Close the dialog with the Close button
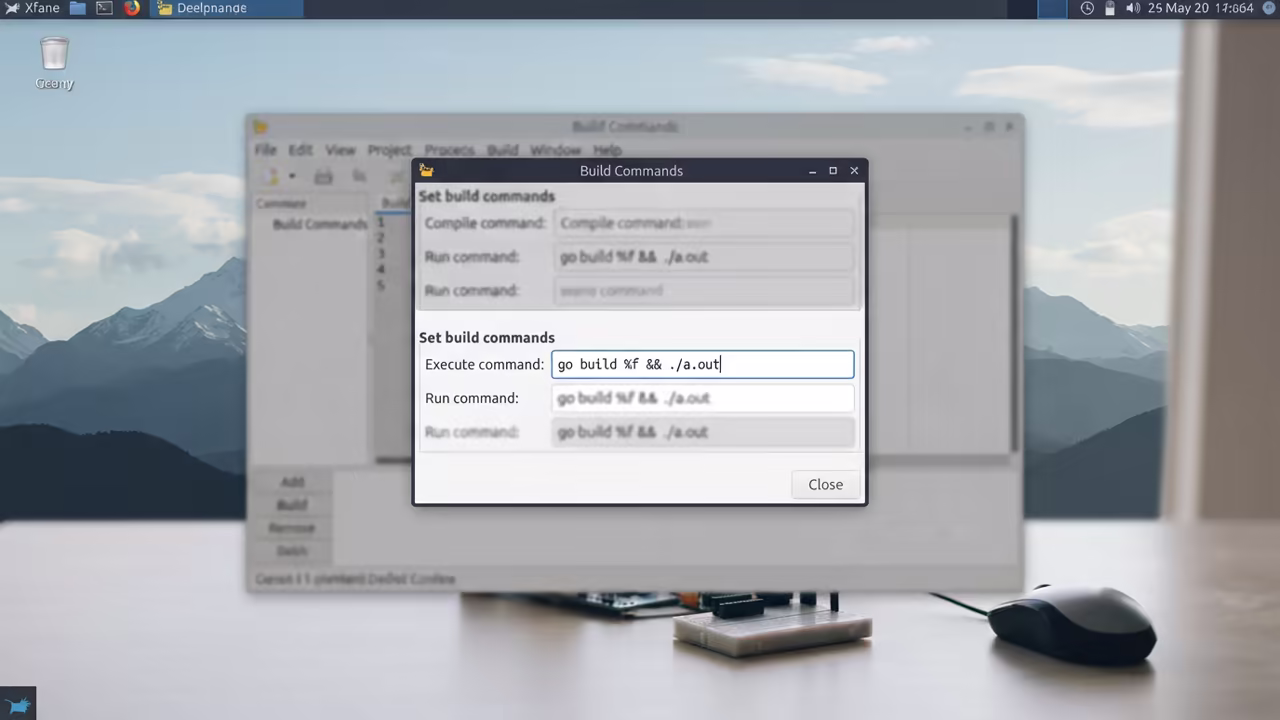Image resolution: width=1280 pixels, height=720 pixels. (825, 484)
